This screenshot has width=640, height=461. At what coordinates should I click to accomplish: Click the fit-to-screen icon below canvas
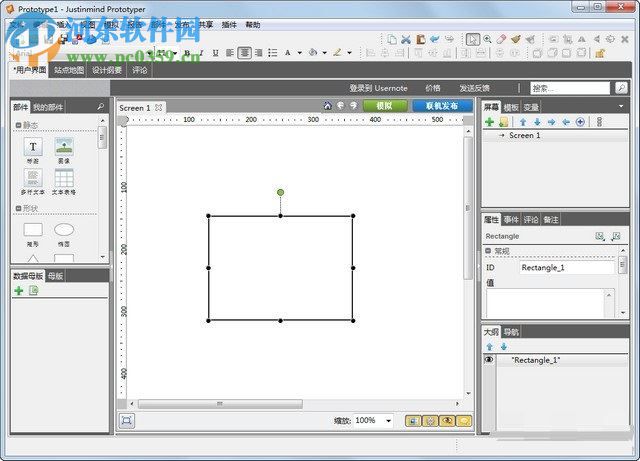(x=127, y=421)
